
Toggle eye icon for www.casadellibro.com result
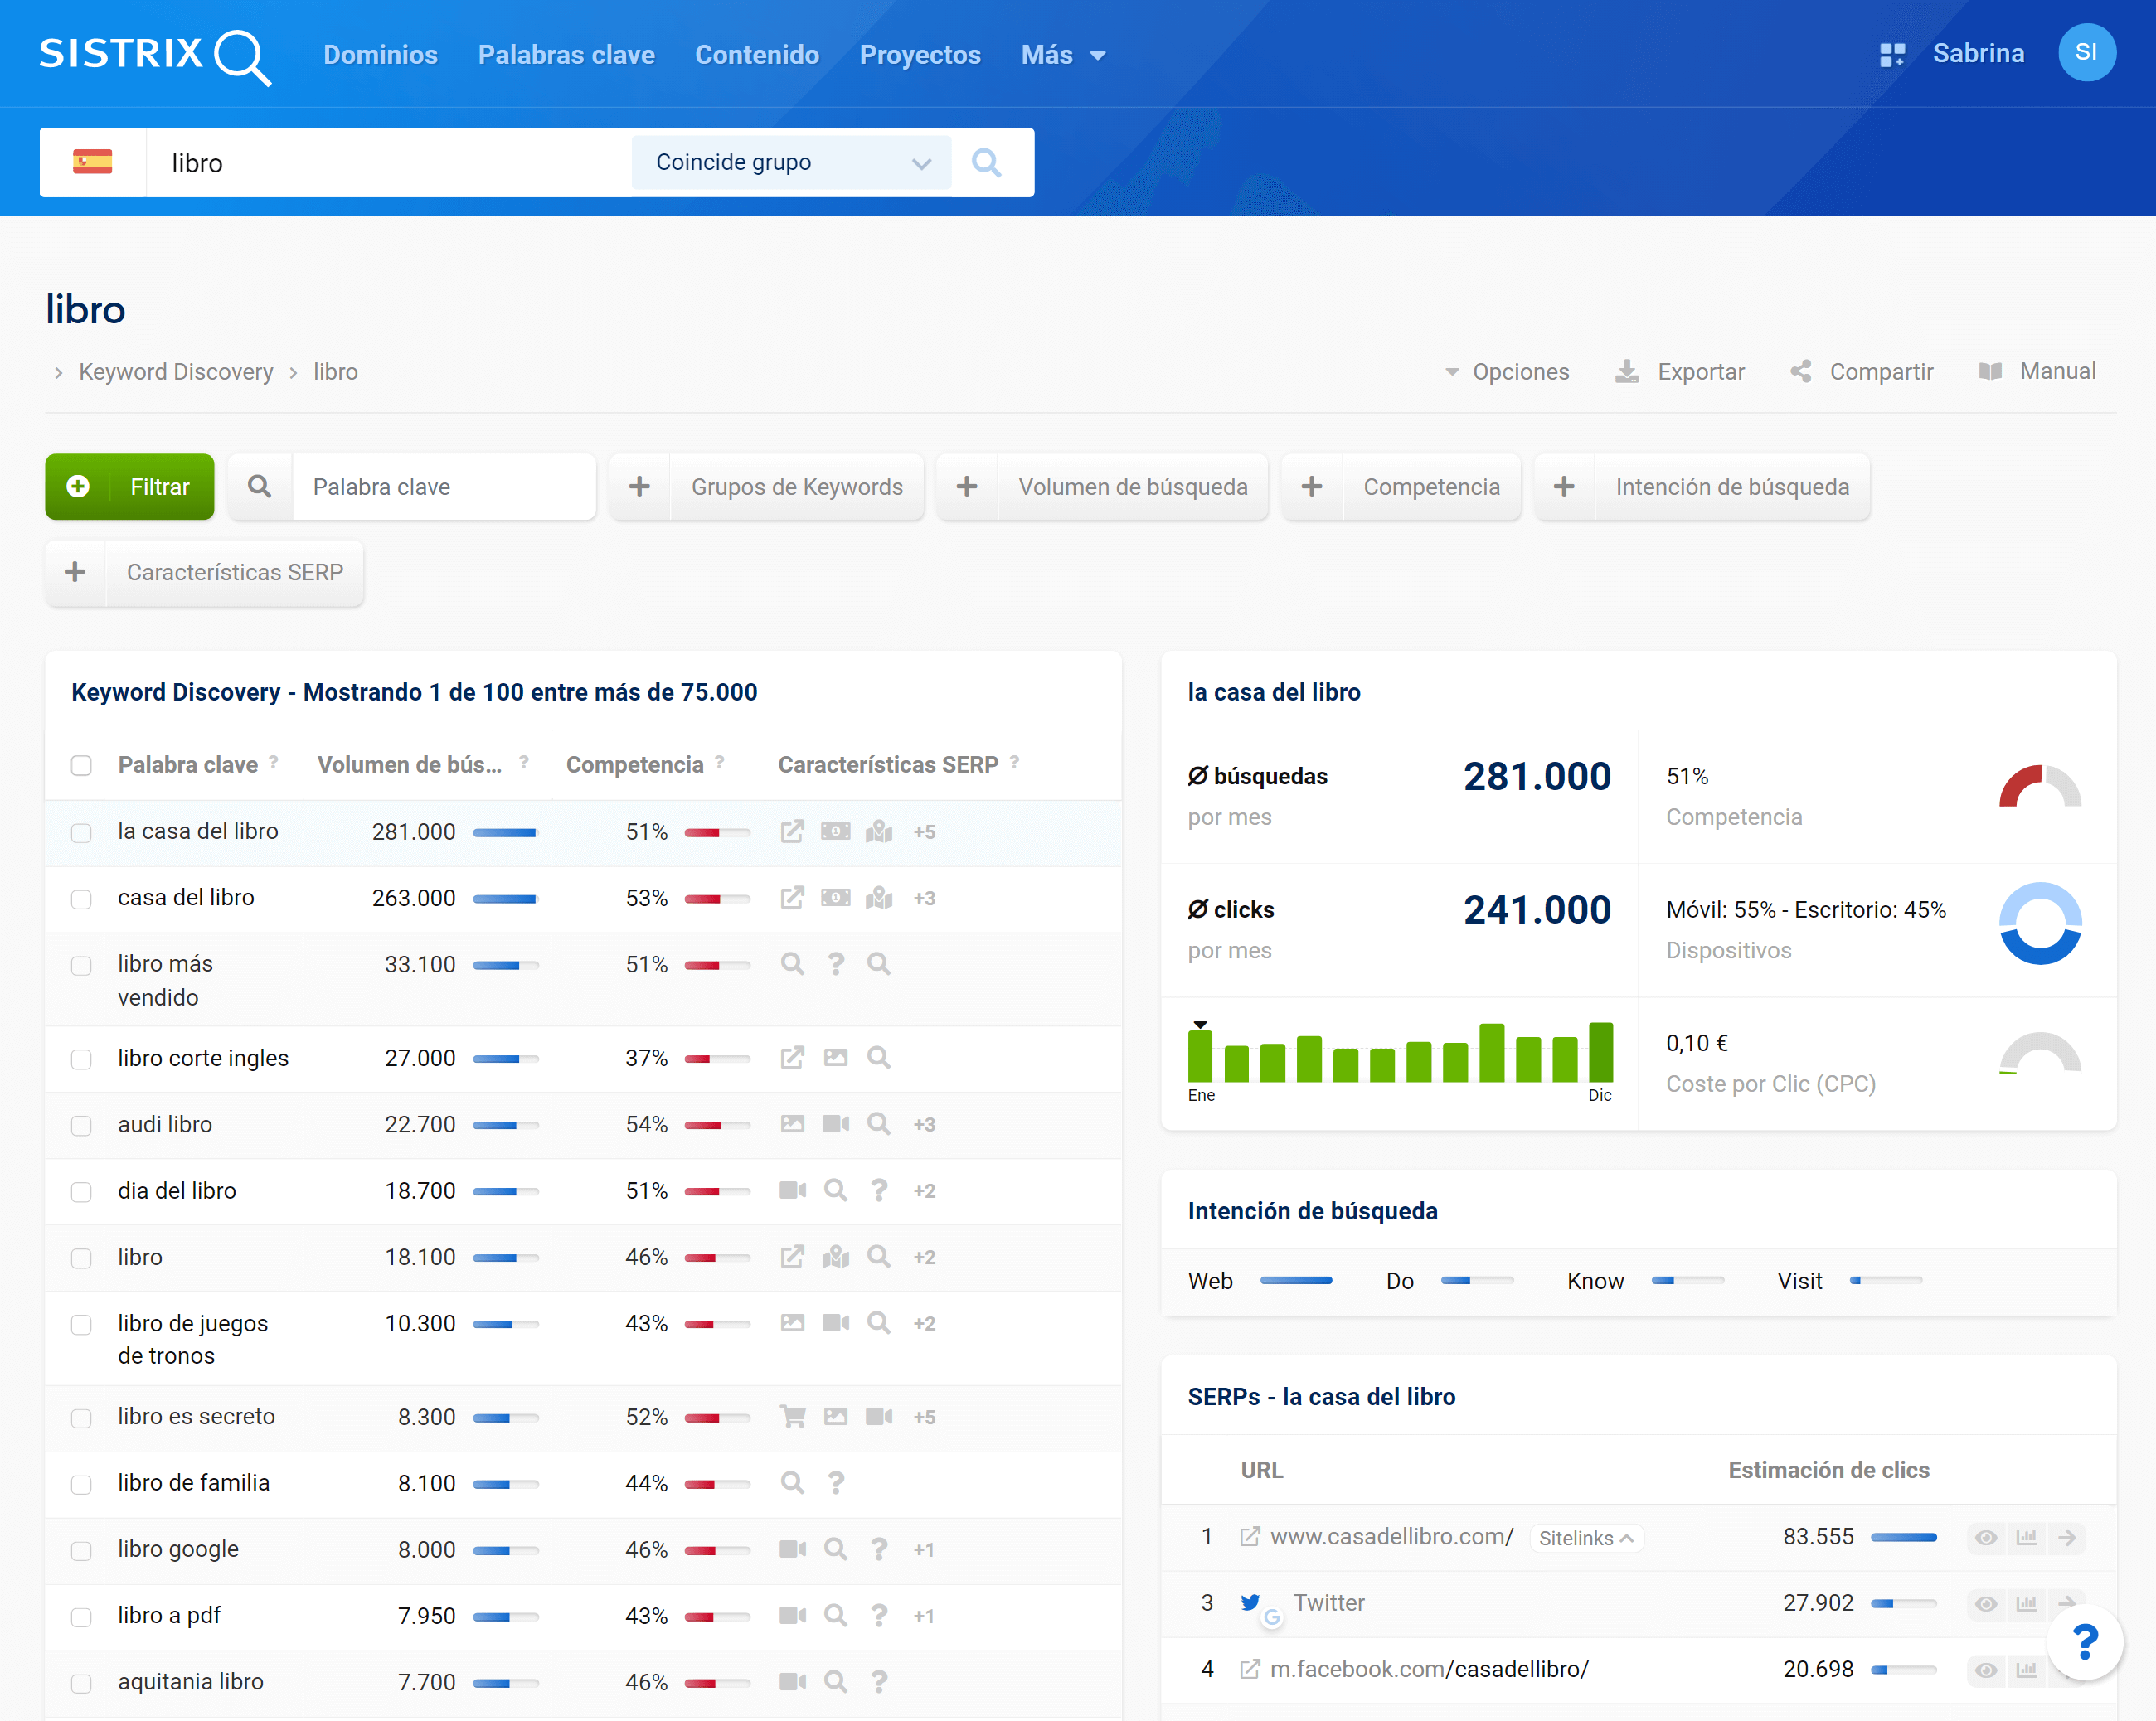[x=1986, y=1537]
